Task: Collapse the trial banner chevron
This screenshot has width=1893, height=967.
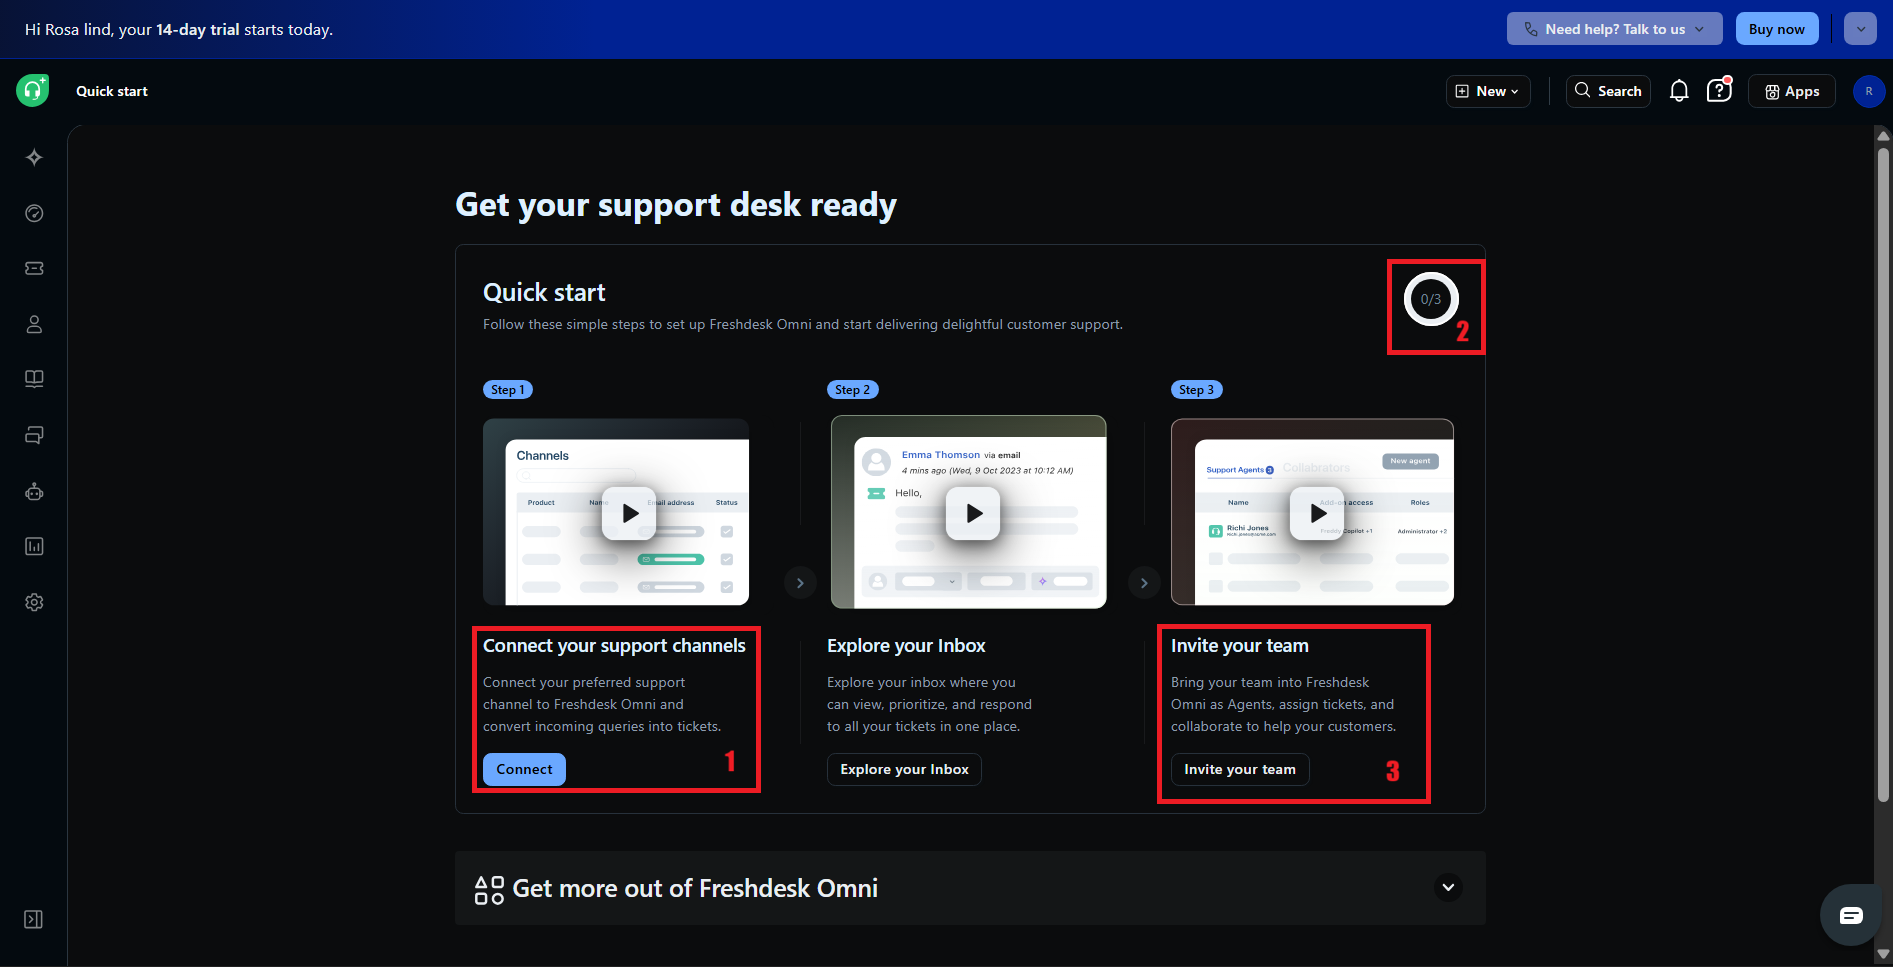Action: pyautogui.click(x=1861, y=29)
